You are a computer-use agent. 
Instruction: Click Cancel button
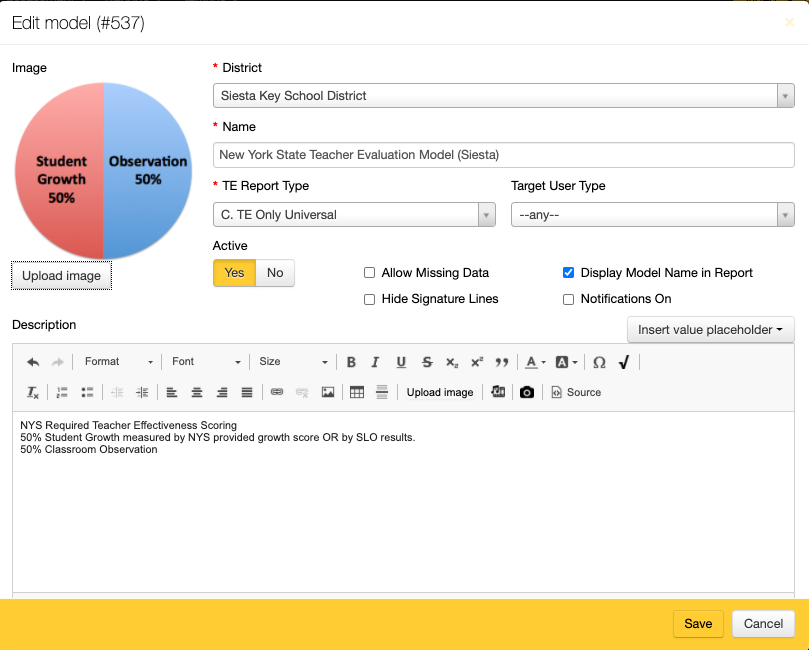pyautogui.click(x=763, y=624)
